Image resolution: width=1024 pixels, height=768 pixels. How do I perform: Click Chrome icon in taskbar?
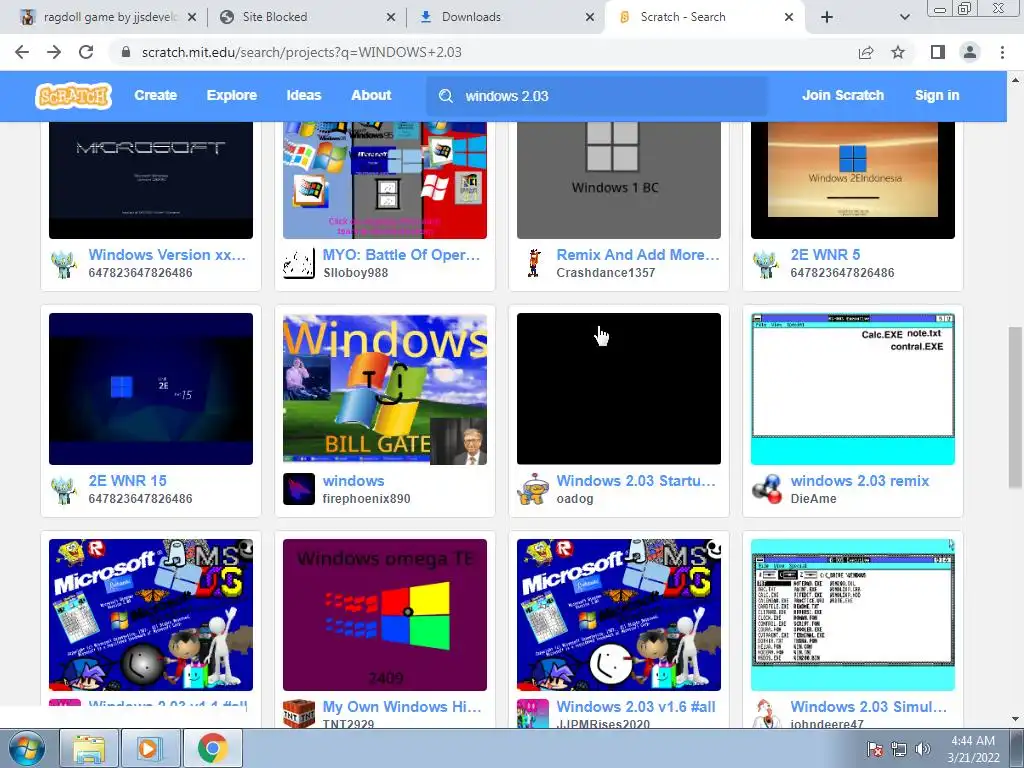pyautogui.click(x=212, y=748)
